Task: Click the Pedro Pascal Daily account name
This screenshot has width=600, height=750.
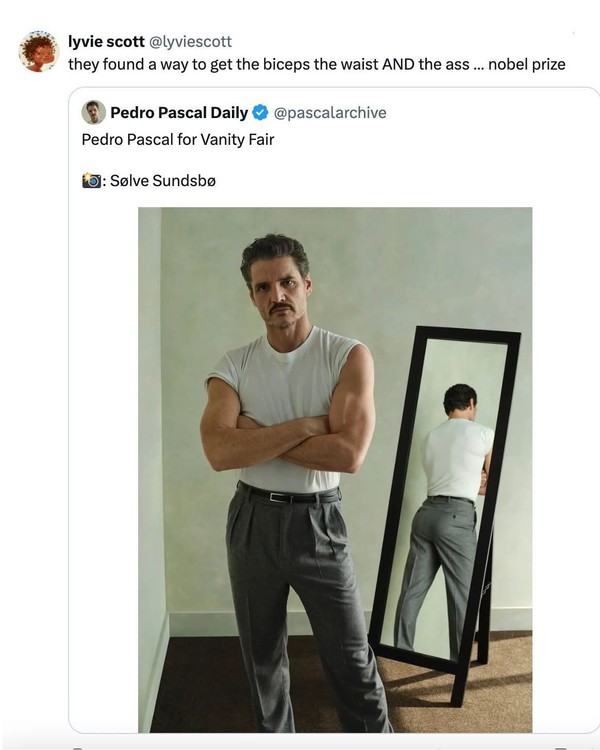Action: [x=179, y=112]
